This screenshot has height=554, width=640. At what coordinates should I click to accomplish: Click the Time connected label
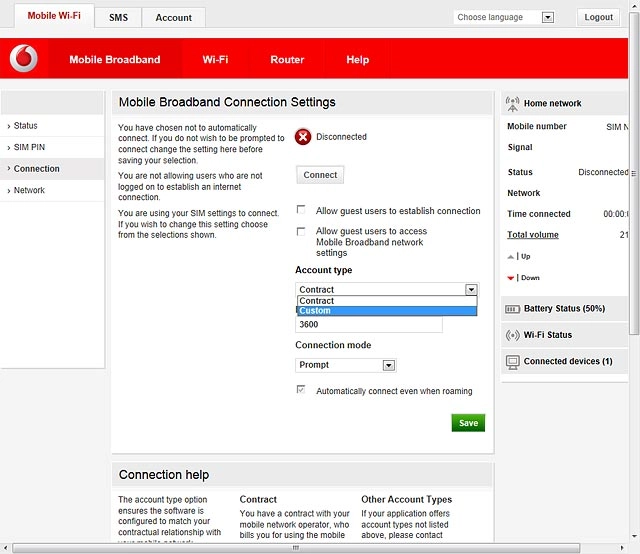pyautogui.click(x=538, y=214)
